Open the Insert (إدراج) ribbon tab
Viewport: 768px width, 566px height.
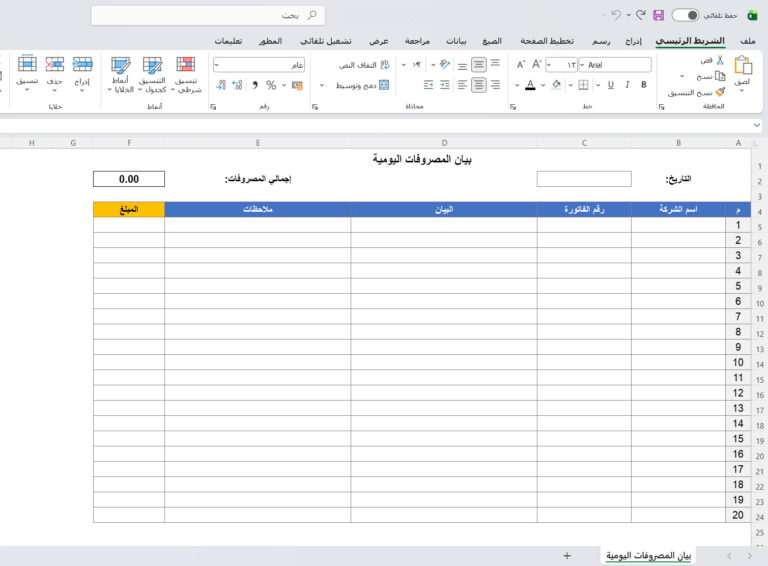(634, 41)
